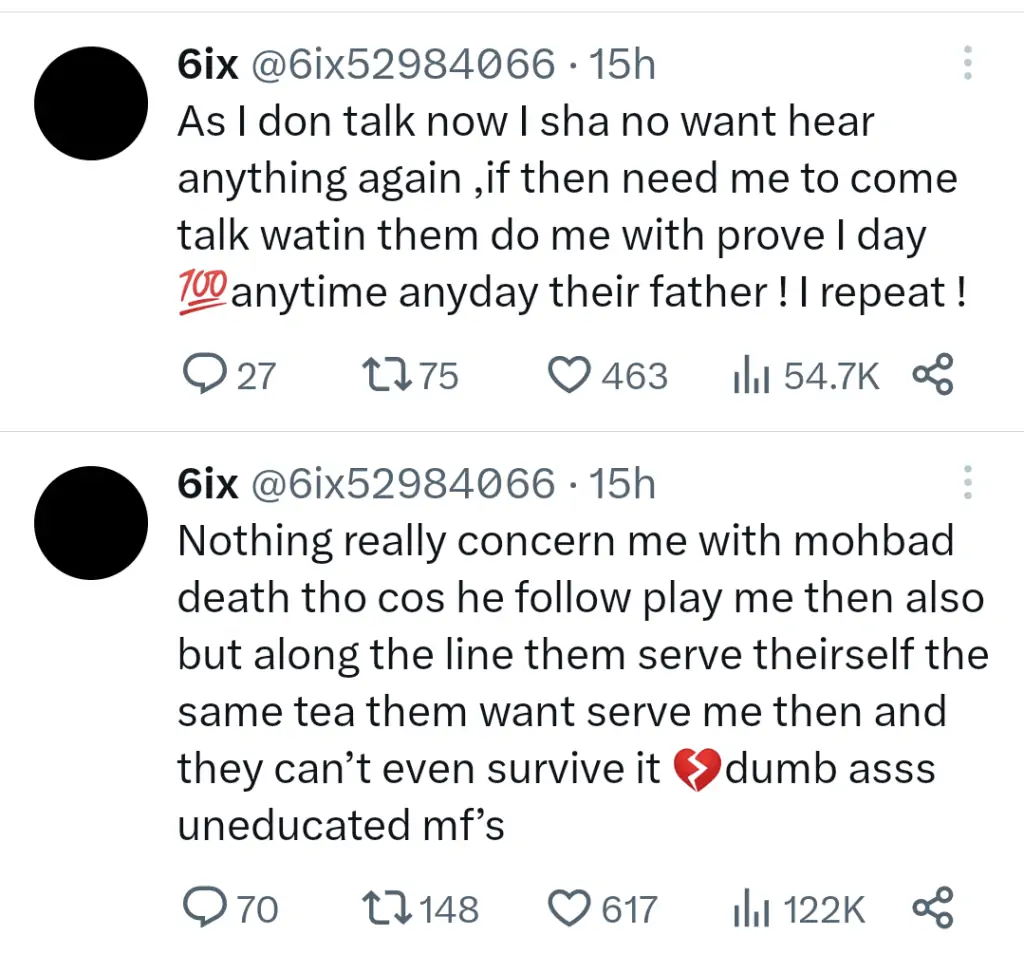This screenshot has width=1024, height=954.
Task: Reply to the 'As I don talk now' tweet
Action: click(x=204, y=375)
